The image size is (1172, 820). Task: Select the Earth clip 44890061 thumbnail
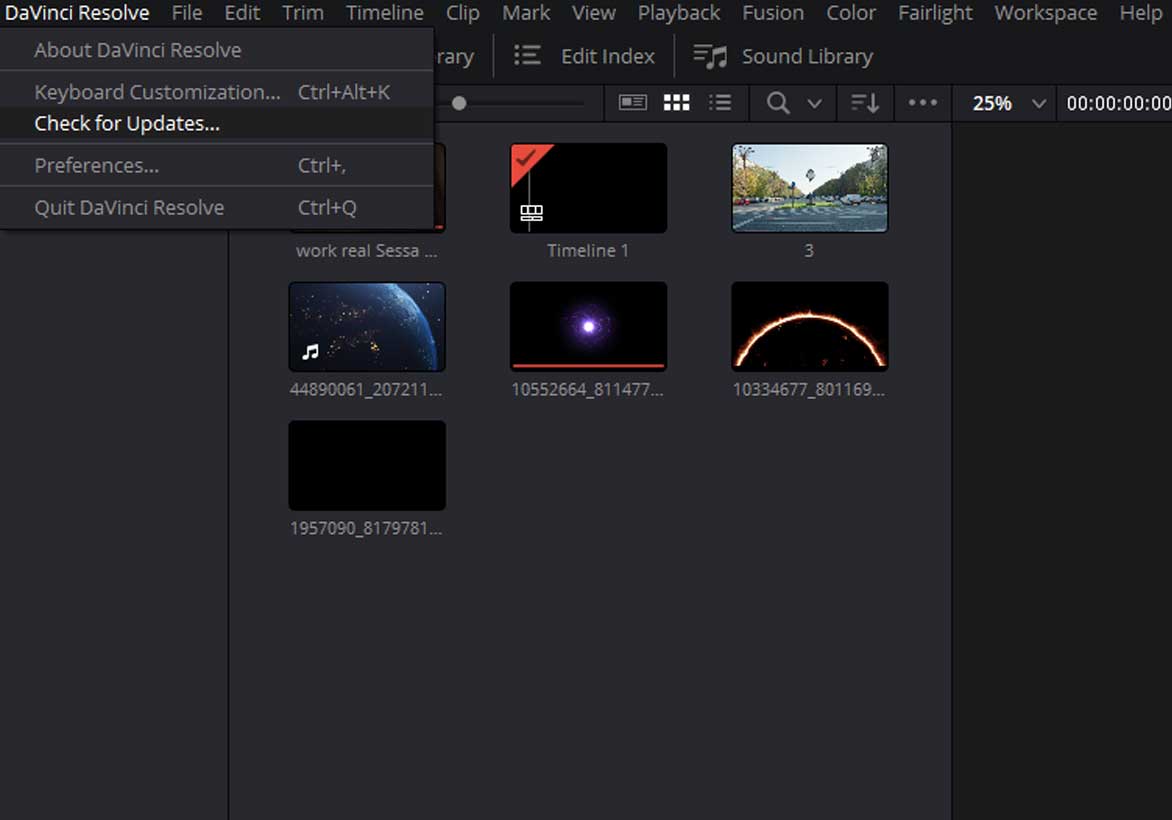[x=367, y=327]
